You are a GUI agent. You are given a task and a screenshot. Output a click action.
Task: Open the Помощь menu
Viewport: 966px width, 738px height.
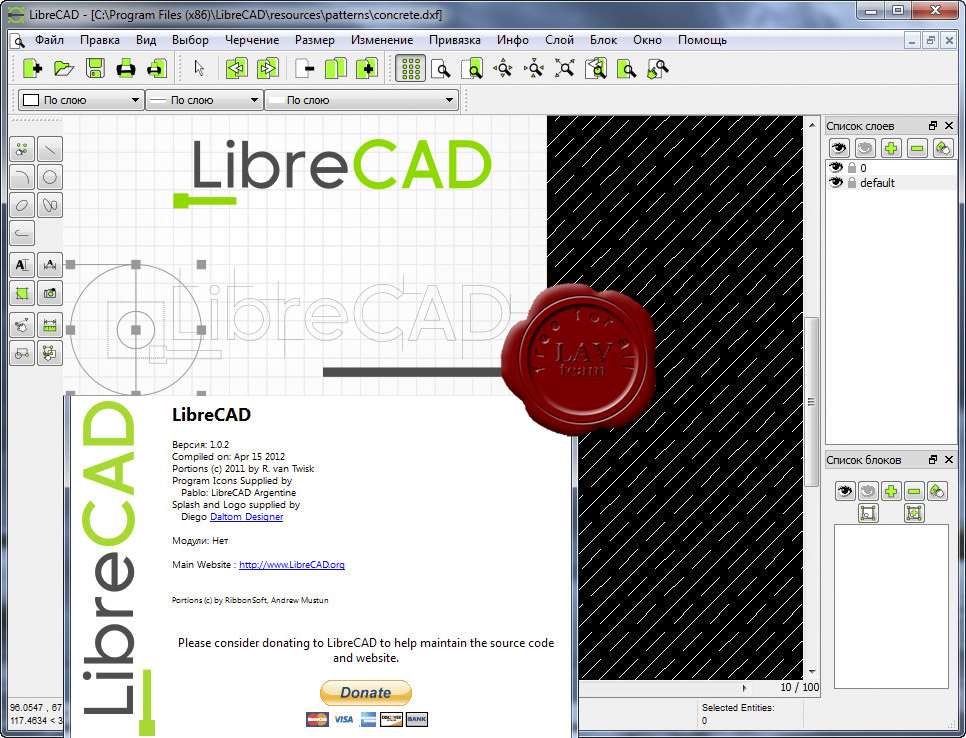pos(702,40)
